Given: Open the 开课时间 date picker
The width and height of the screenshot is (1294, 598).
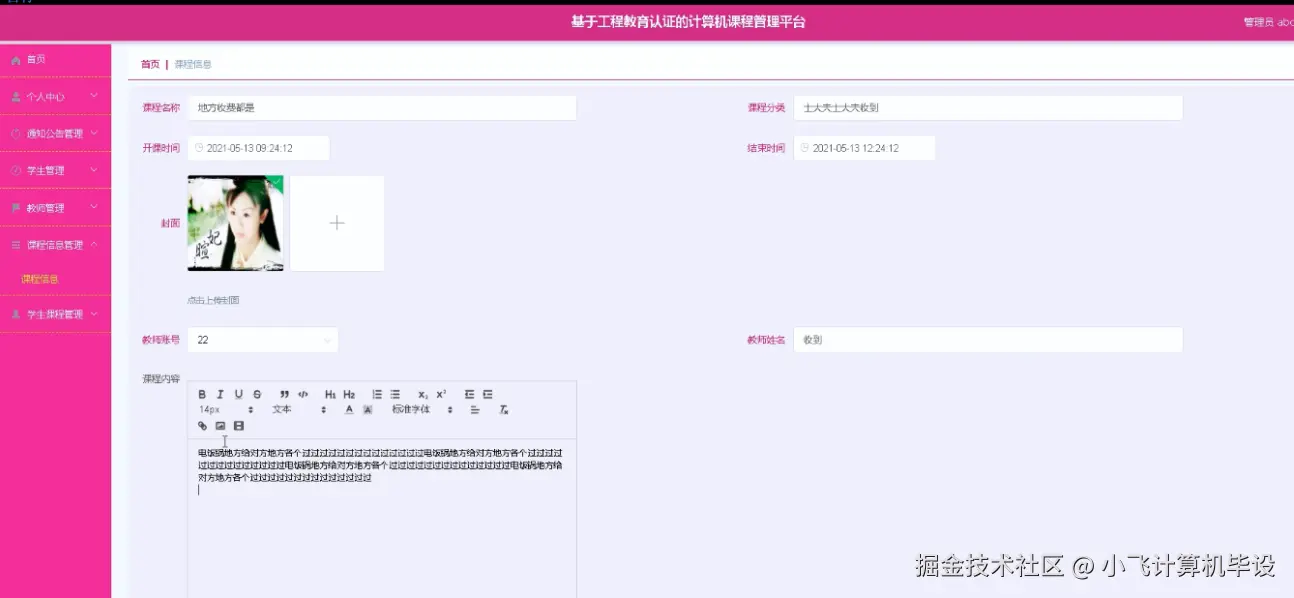Looking at the screenshot, I should pos(259,148).
